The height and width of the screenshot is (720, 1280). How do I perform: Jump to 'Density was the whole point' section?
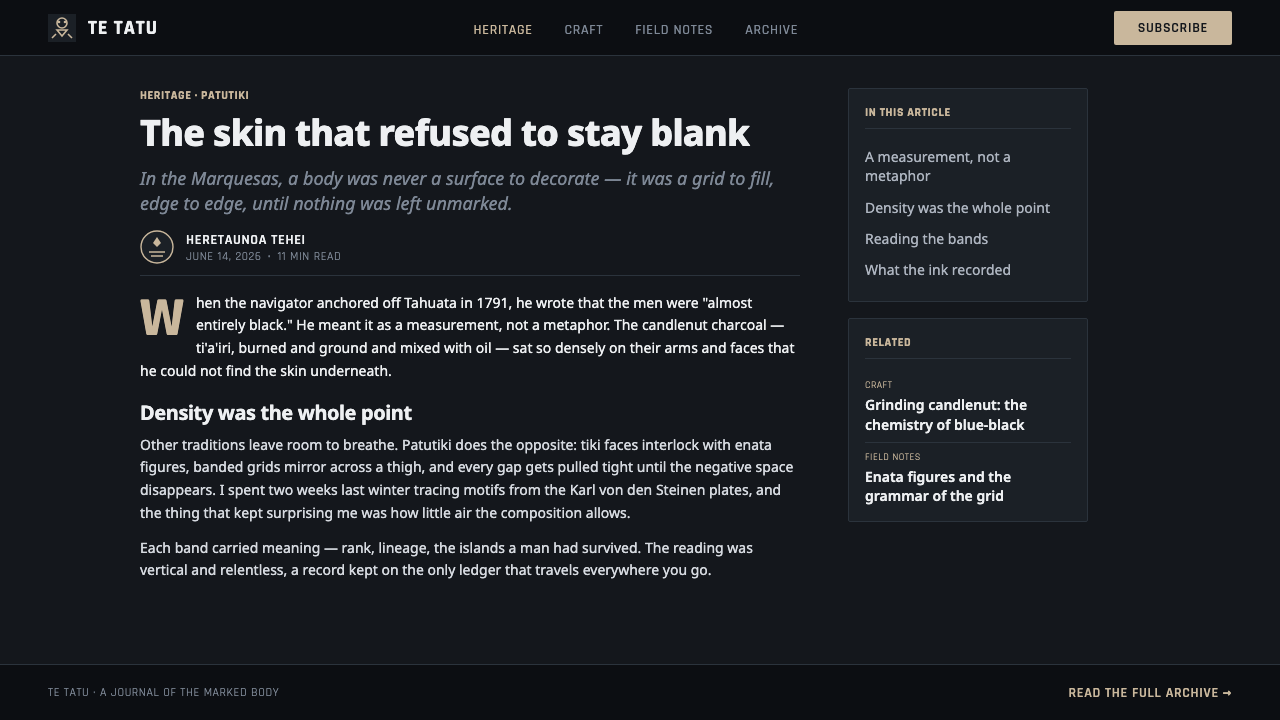tap(957, 208)
